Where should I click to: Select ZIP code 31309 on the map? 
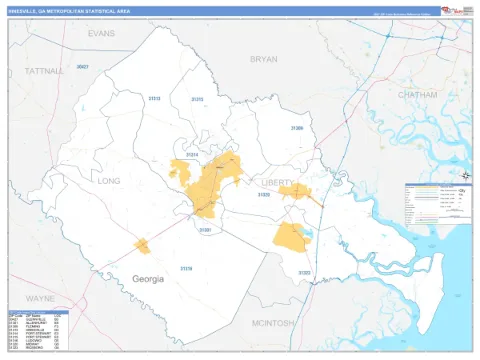pos(297,128)
